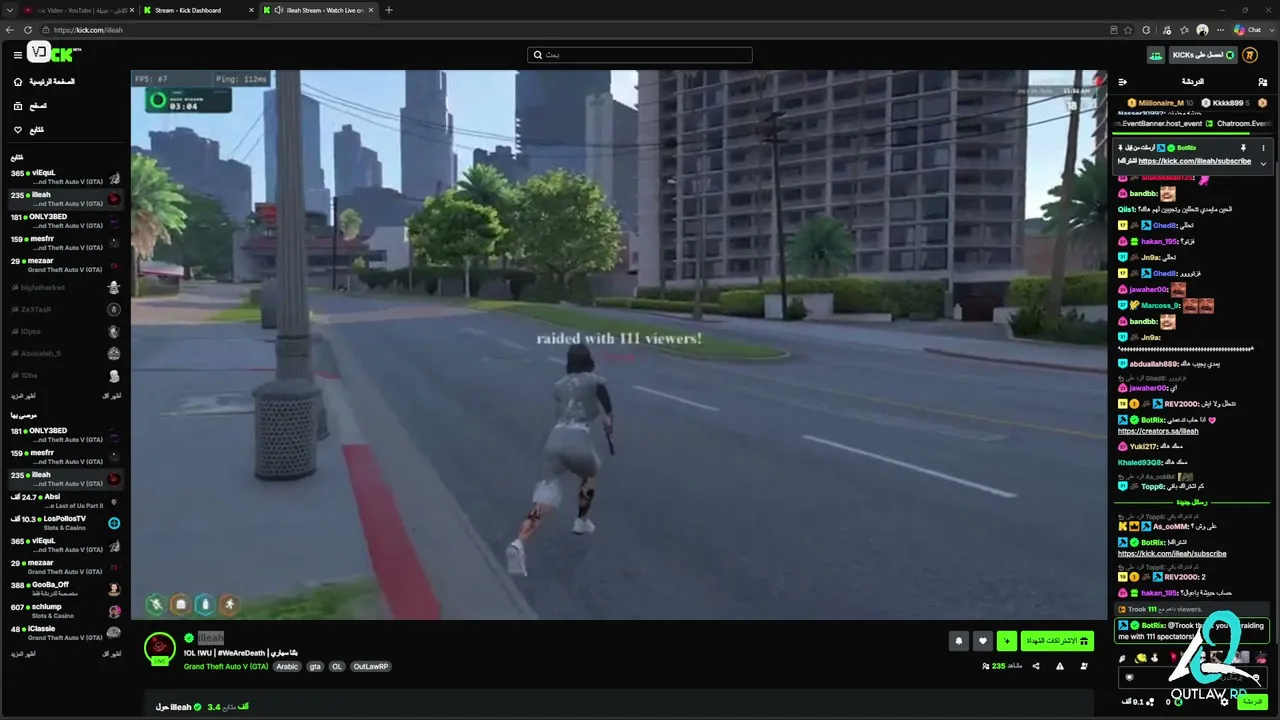Open viEquL channel in Following list
Viewport: 1280px width, 720px height.
[65, 177]
